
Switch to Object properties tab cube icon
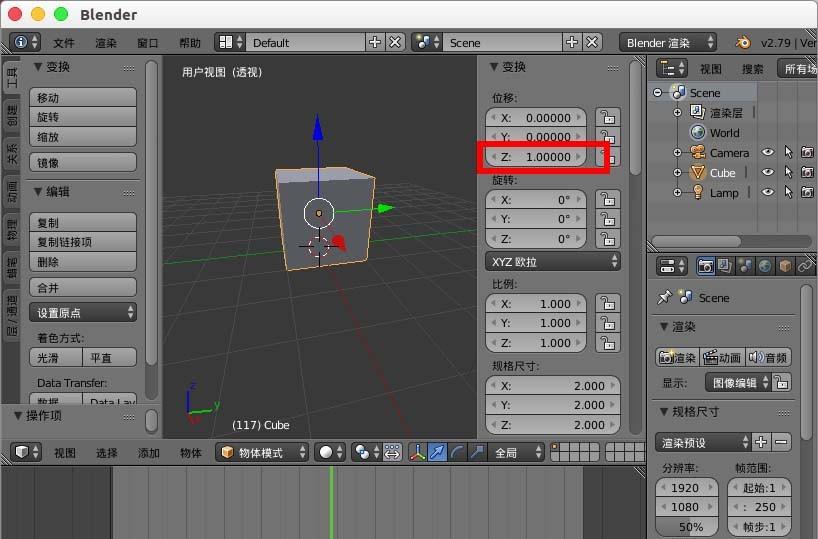(x=785, y=267)
